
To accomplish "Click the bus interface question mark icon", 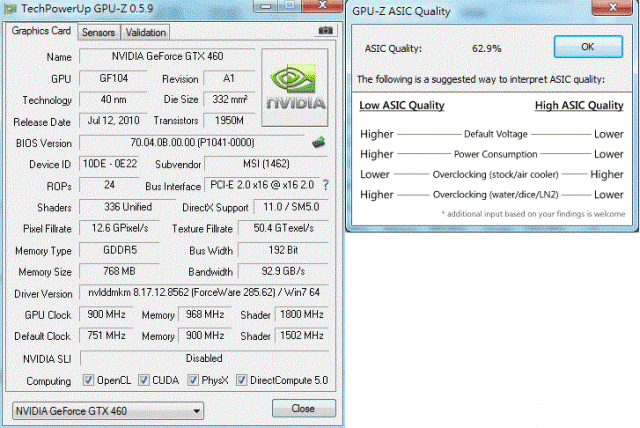I will [326, 185].
